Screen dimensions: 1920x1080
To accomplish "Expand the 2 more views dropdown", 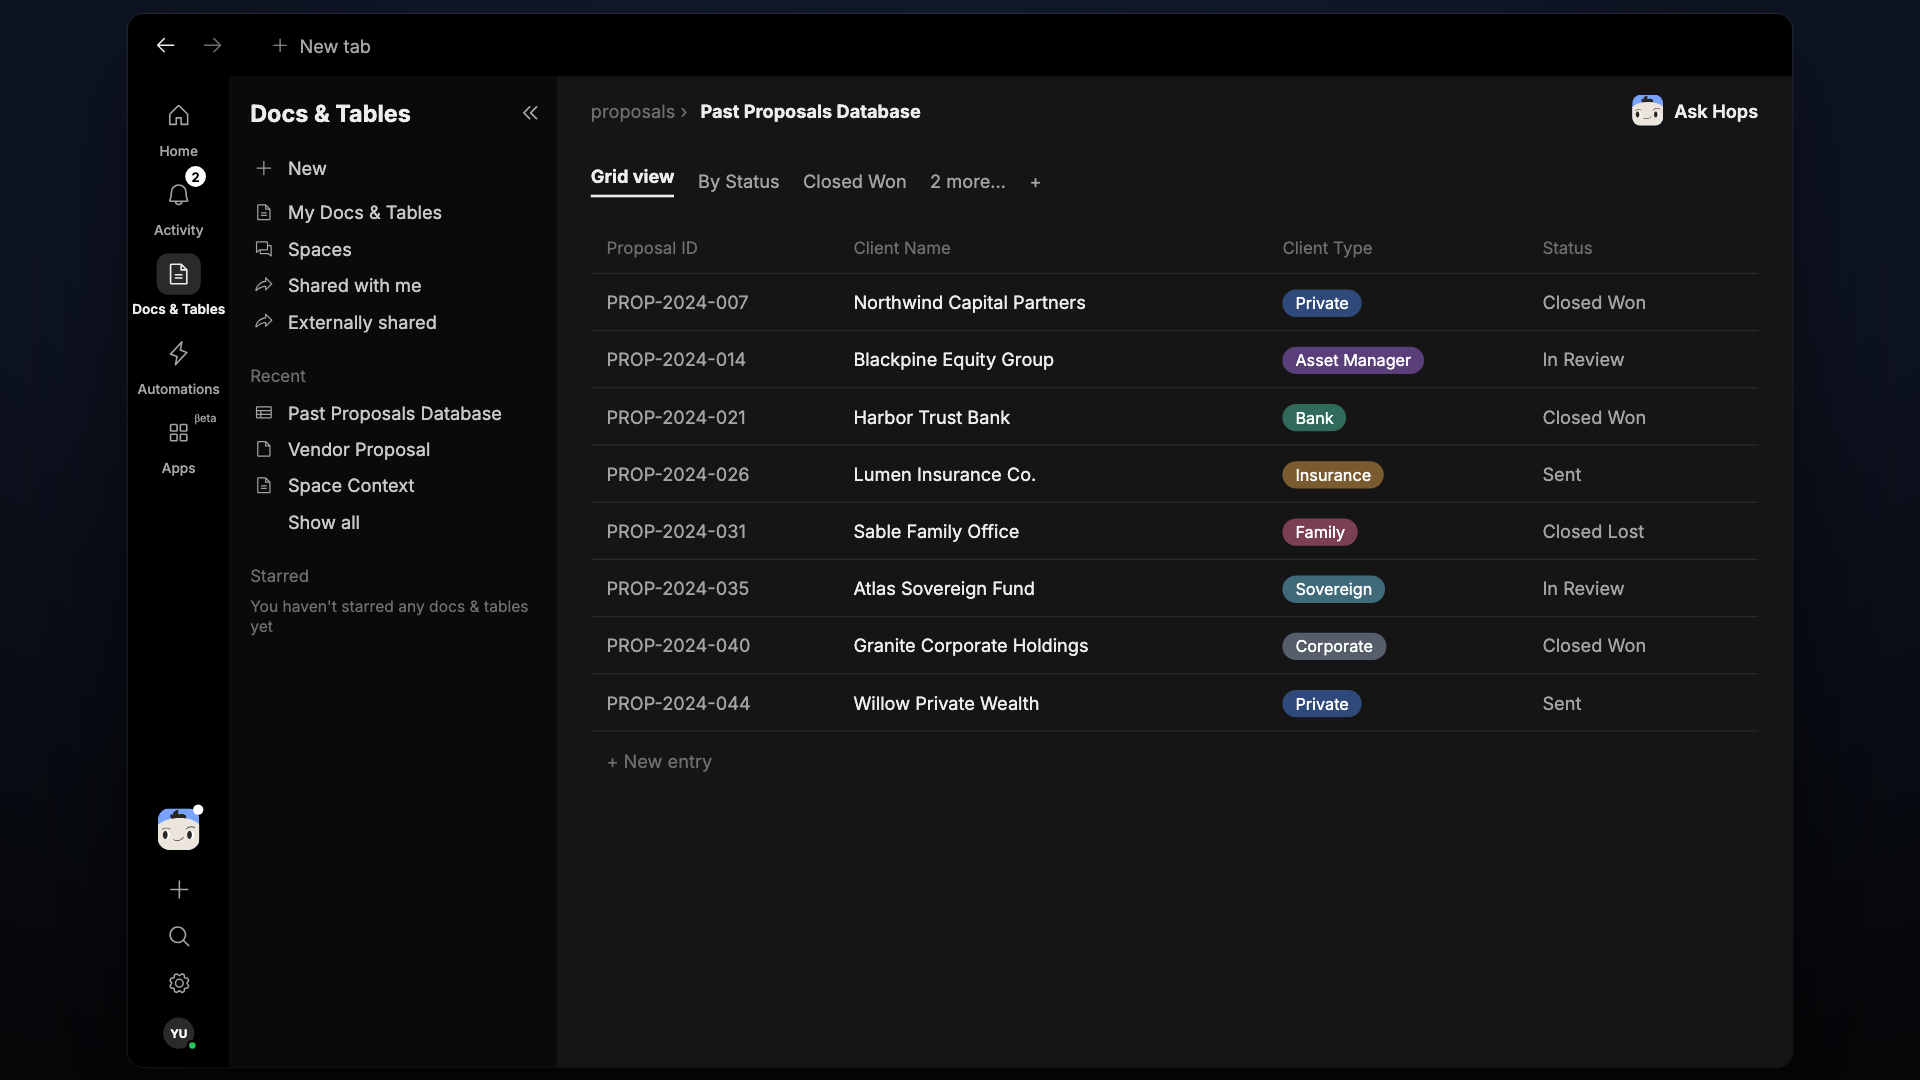I will point(967,181).
